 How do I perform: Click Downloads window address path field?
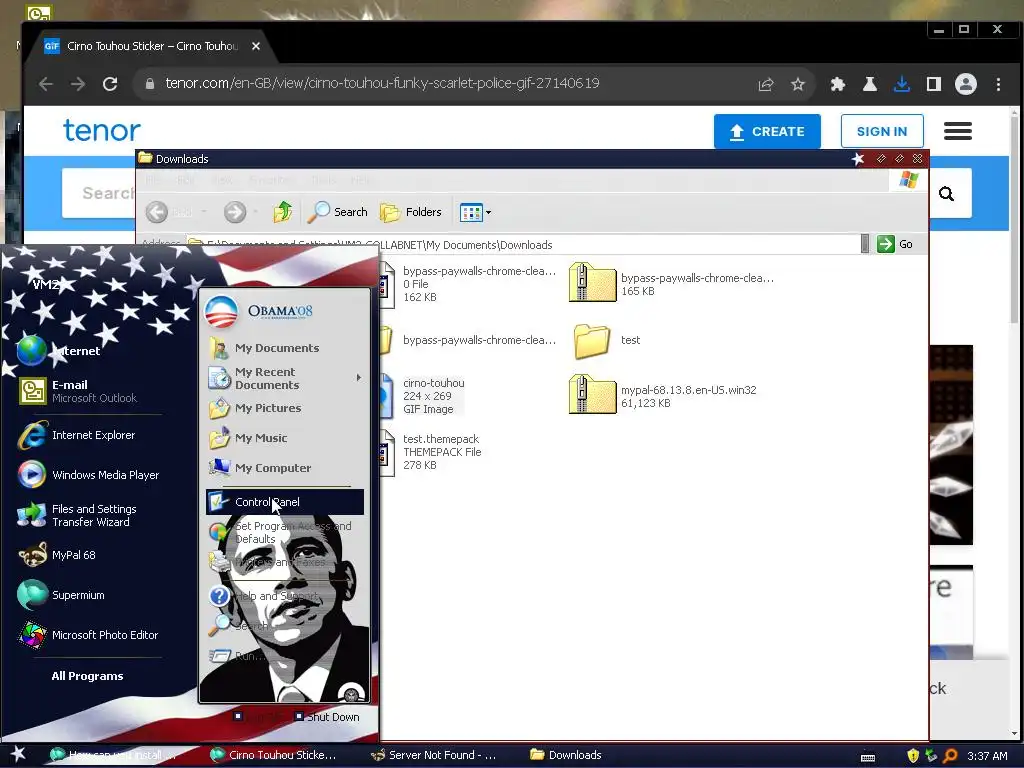pyautogui.click(x=522, y=245)
